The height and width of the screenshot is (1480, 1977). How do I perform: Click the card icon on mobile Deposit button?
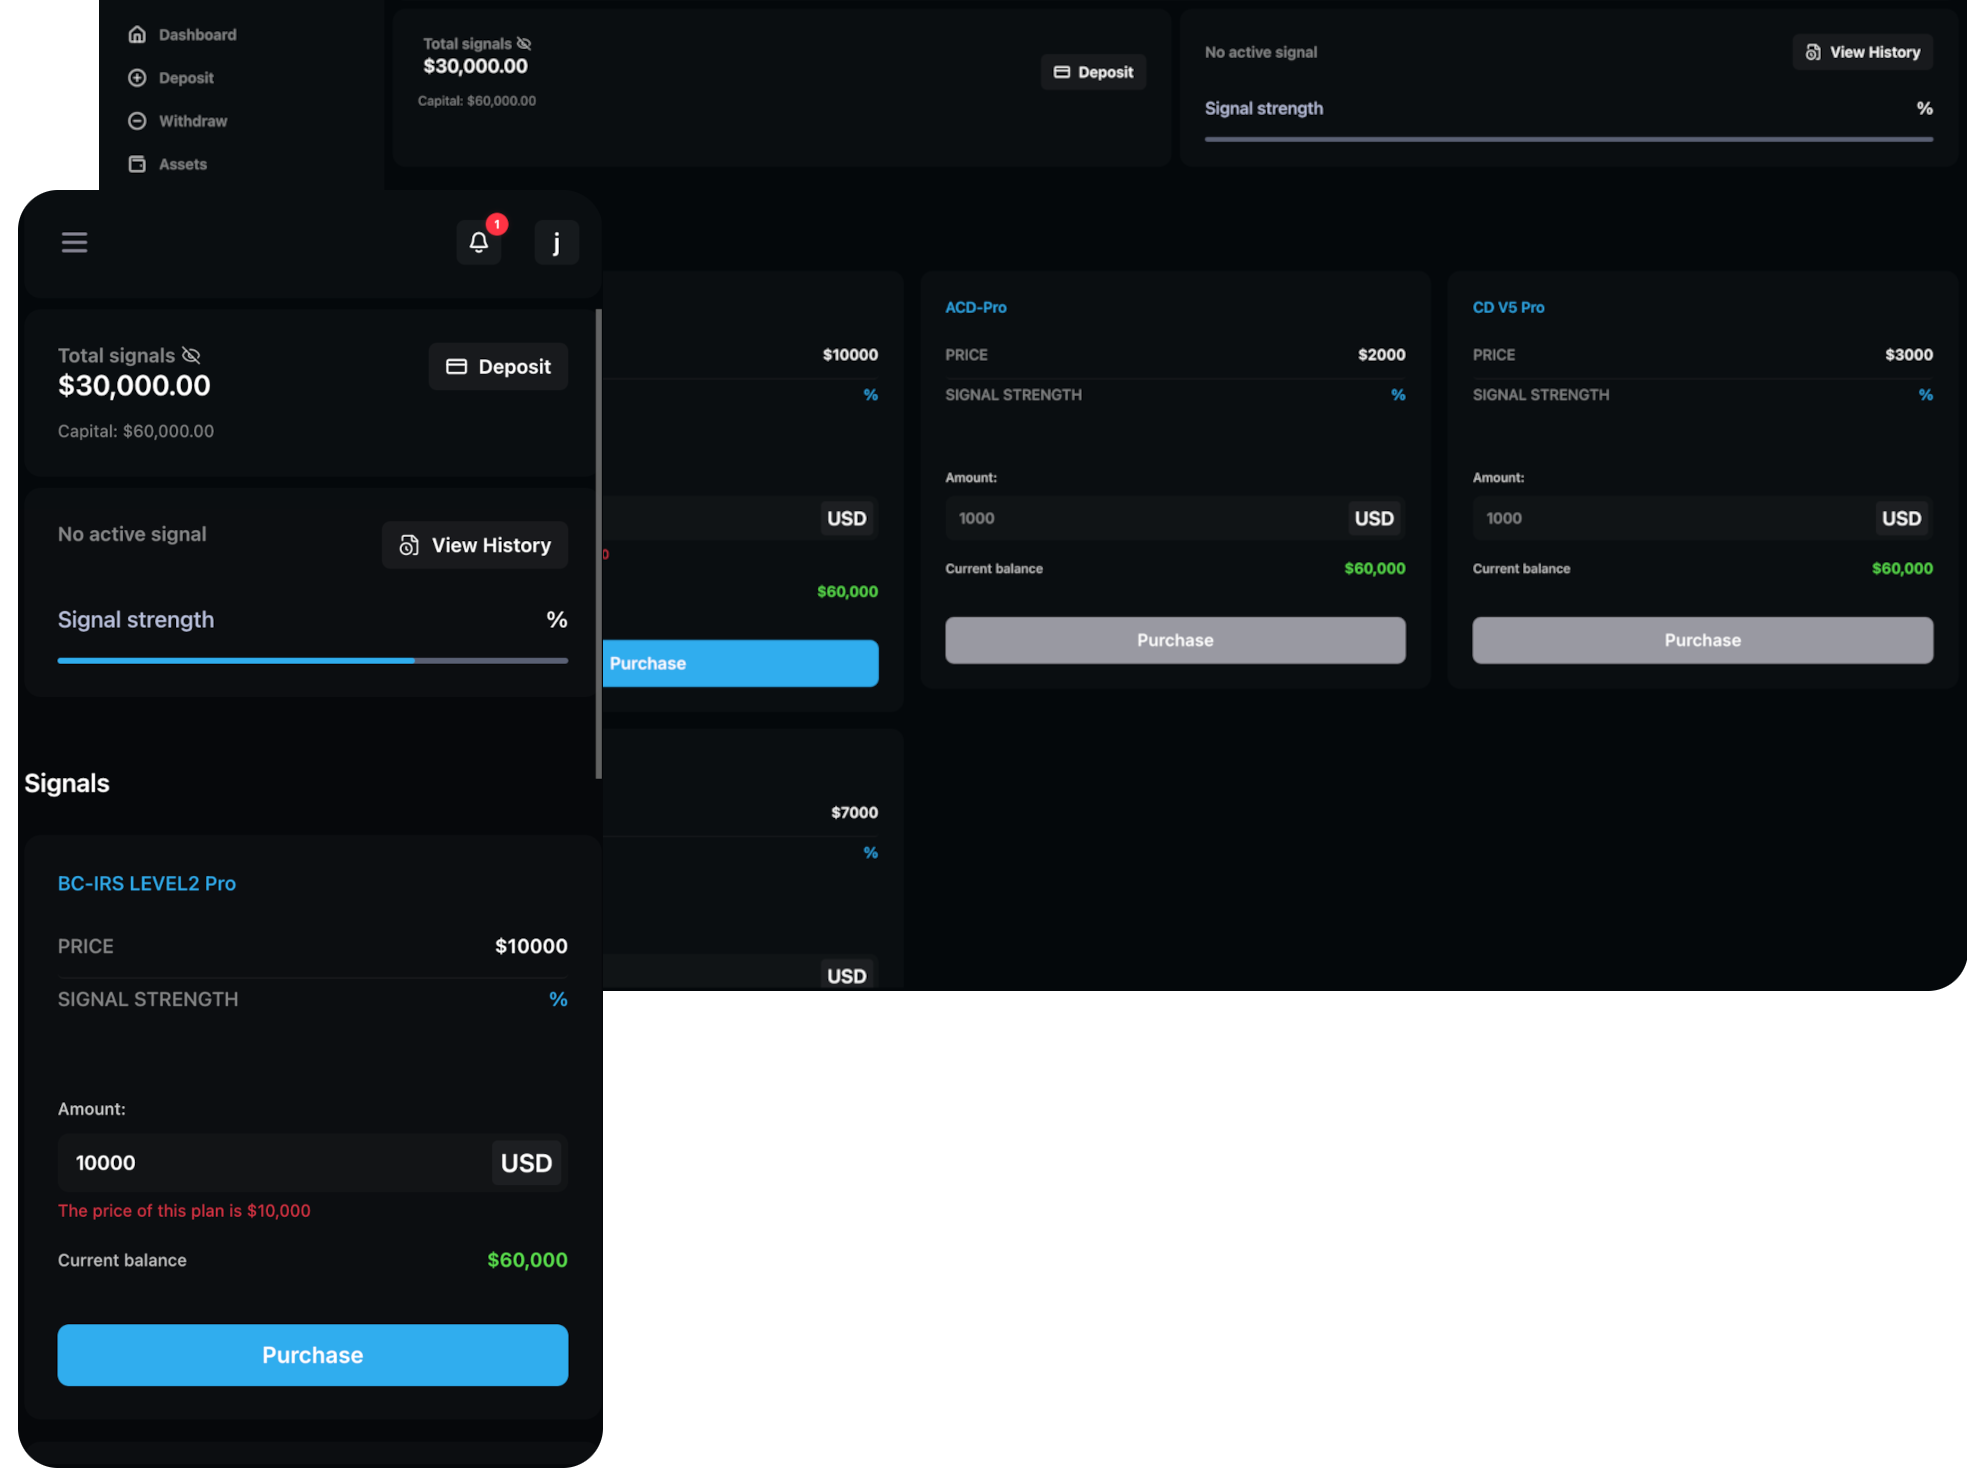pyautogui.click(x=456, y=366)
